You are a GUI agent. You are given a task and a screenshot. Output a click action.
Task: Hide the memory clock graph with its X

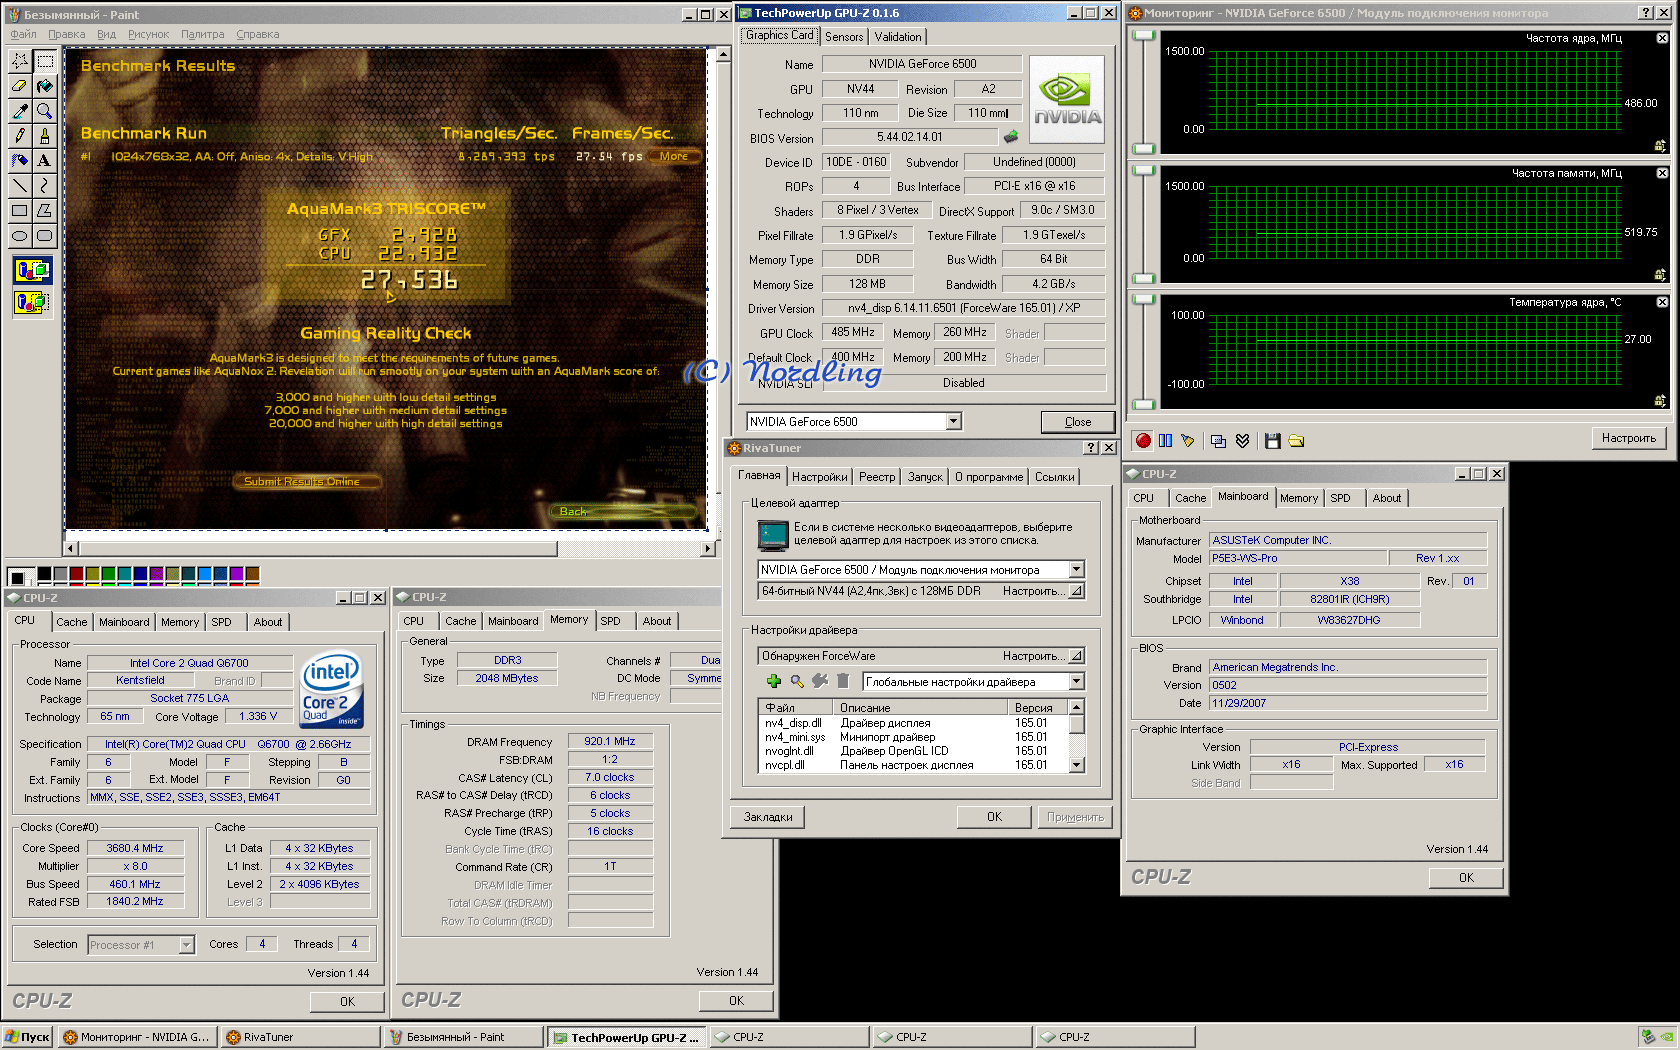pyautogui.click(x=1662, y=173)
